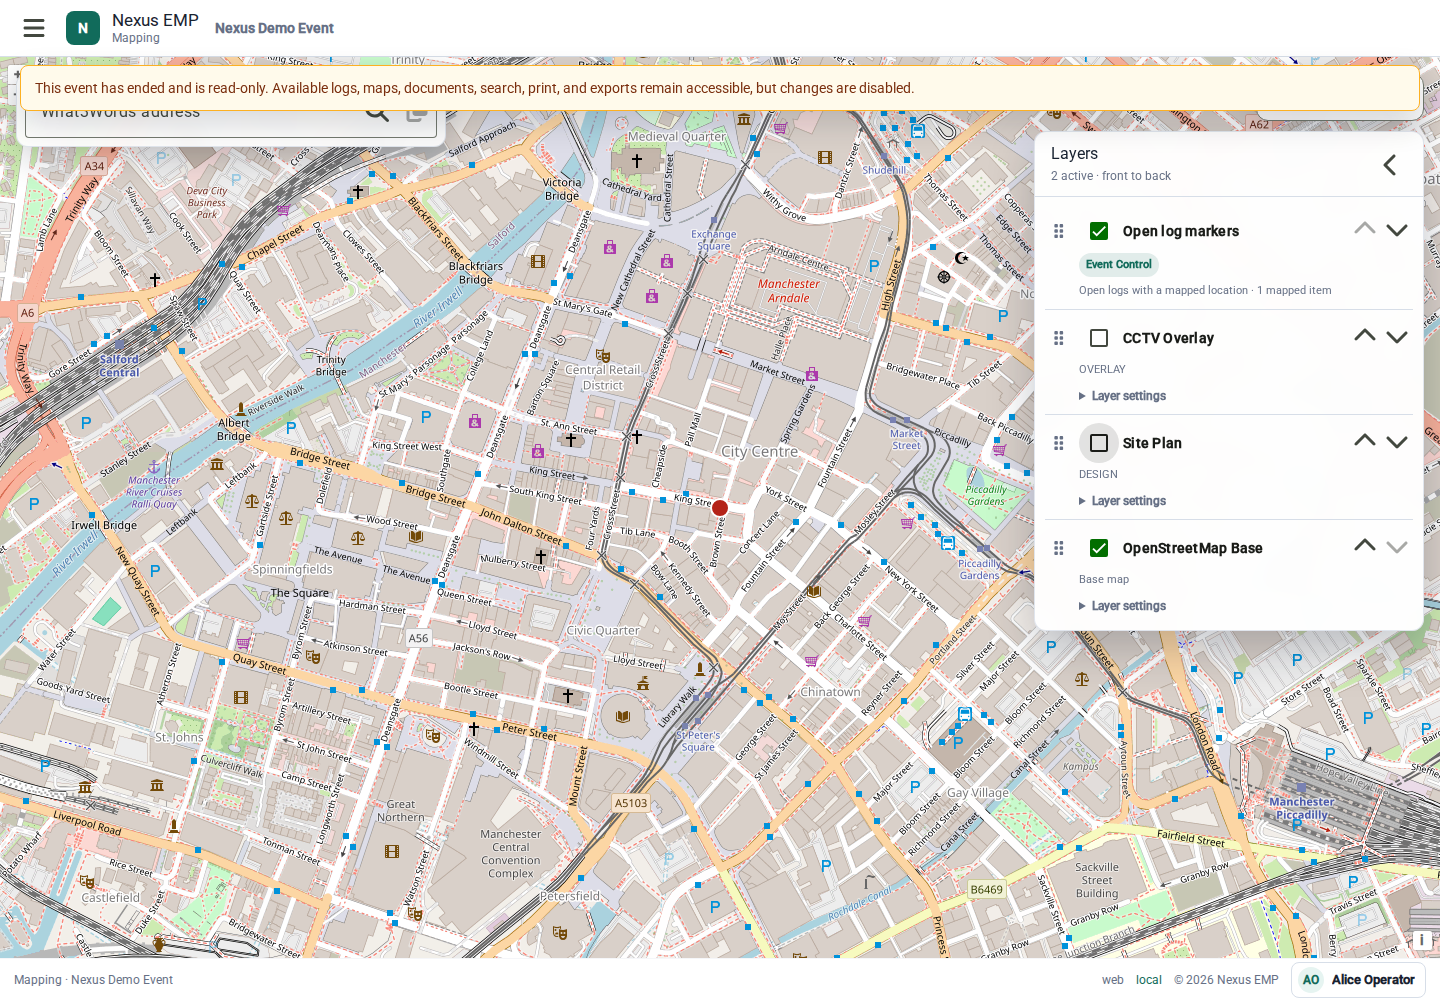The height and width of the screenshot is (1000, 1440).
Task: Click the Mapping · Nexus Demo Event footer
Action: pyautogui.click(x=93, y=980)
